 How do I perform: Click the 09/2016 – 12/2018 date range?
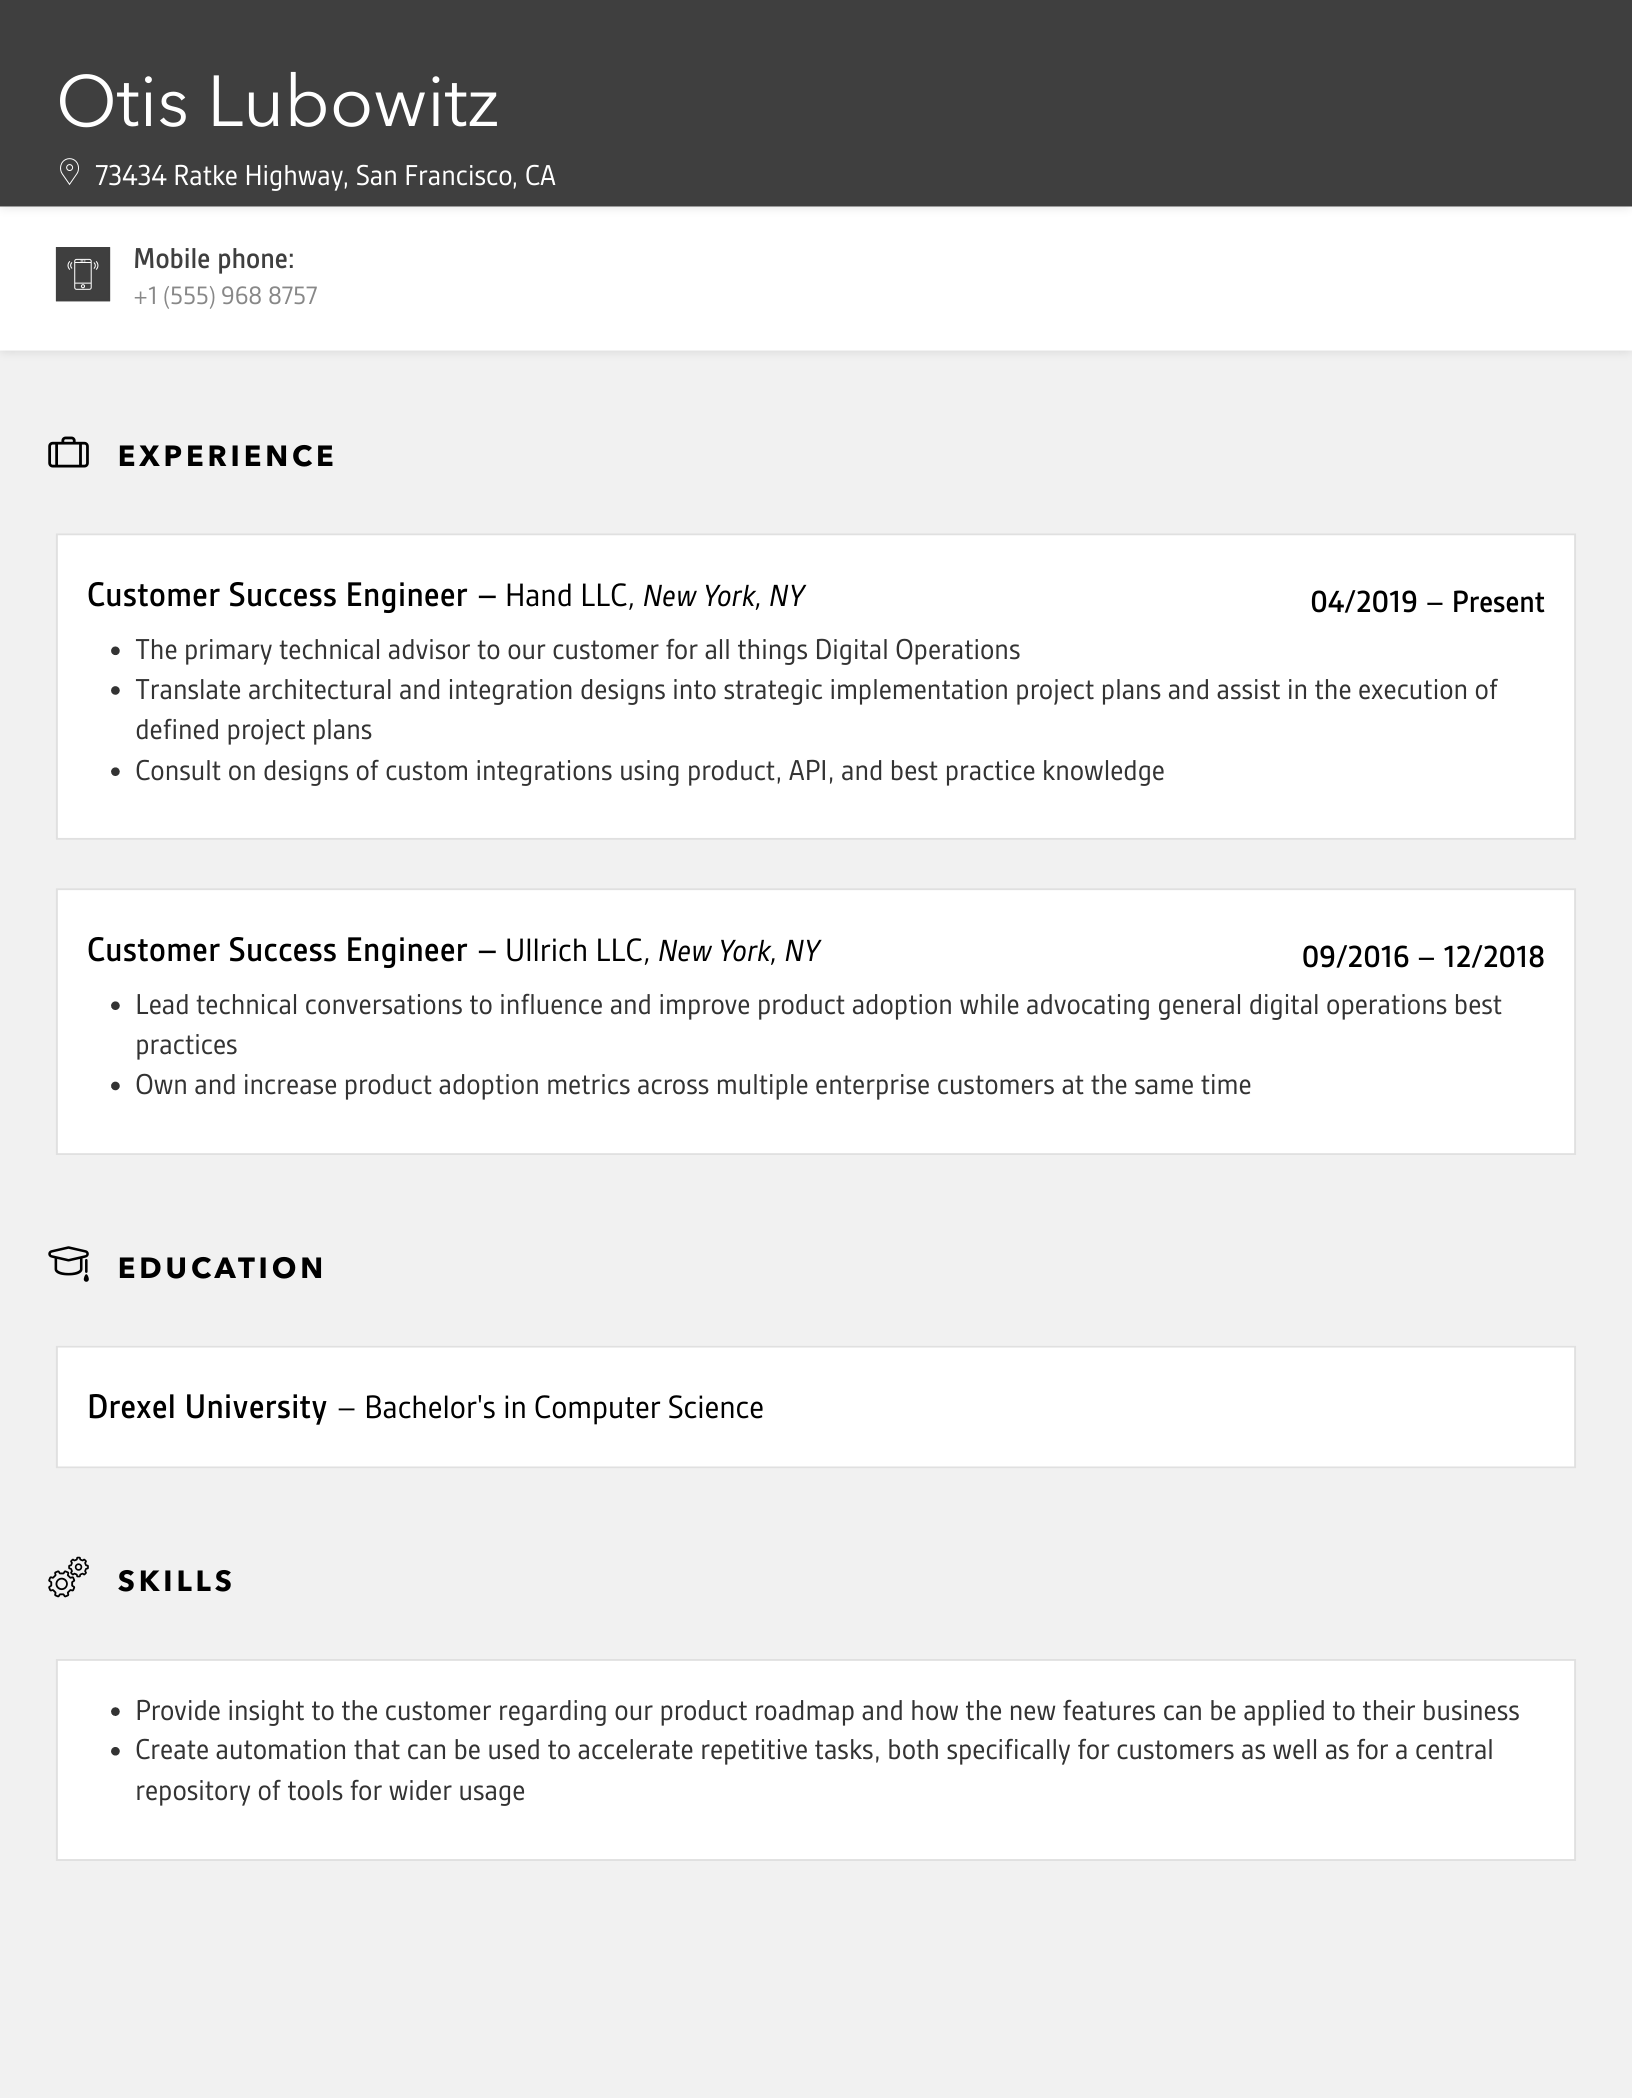[1422, 957]
